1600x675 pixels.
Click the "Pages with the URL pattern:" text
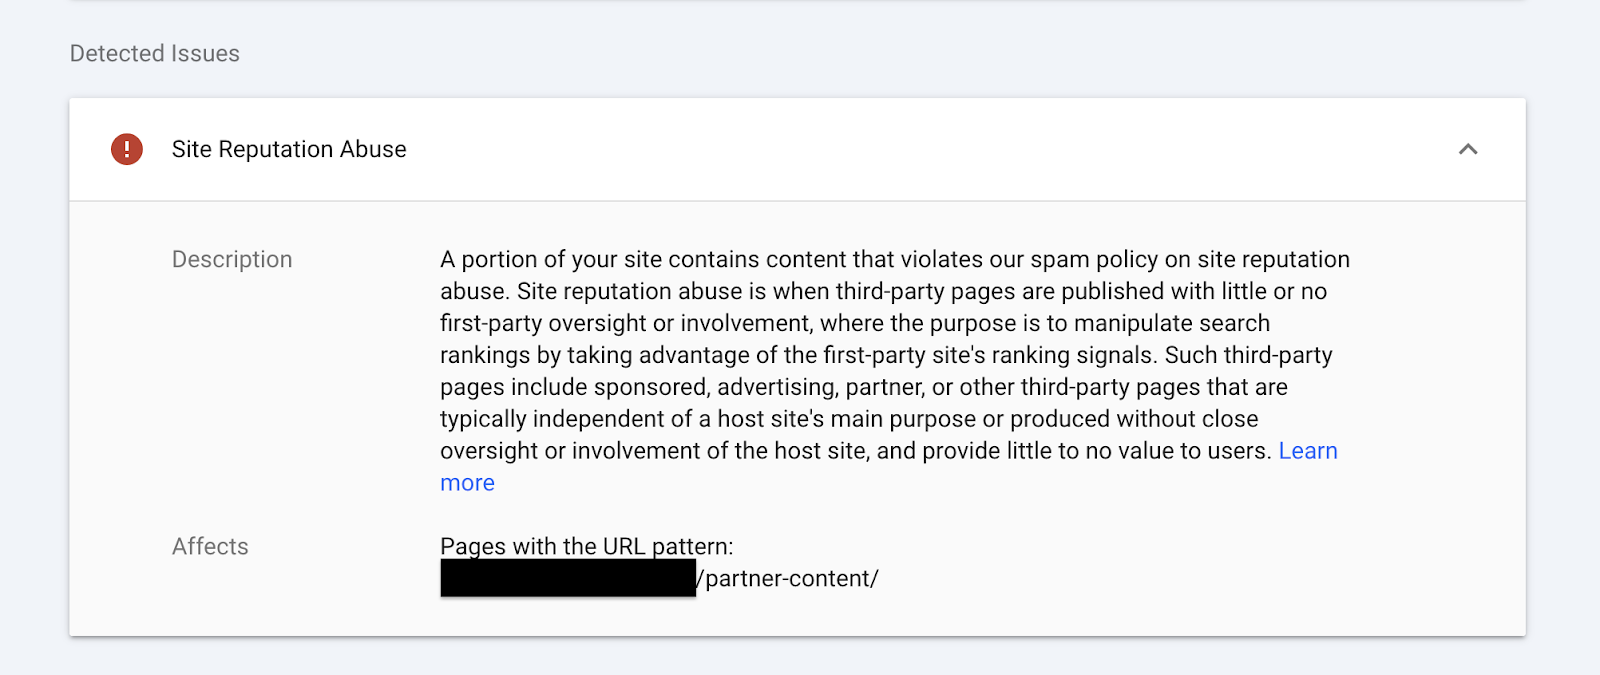click(587, 546)
